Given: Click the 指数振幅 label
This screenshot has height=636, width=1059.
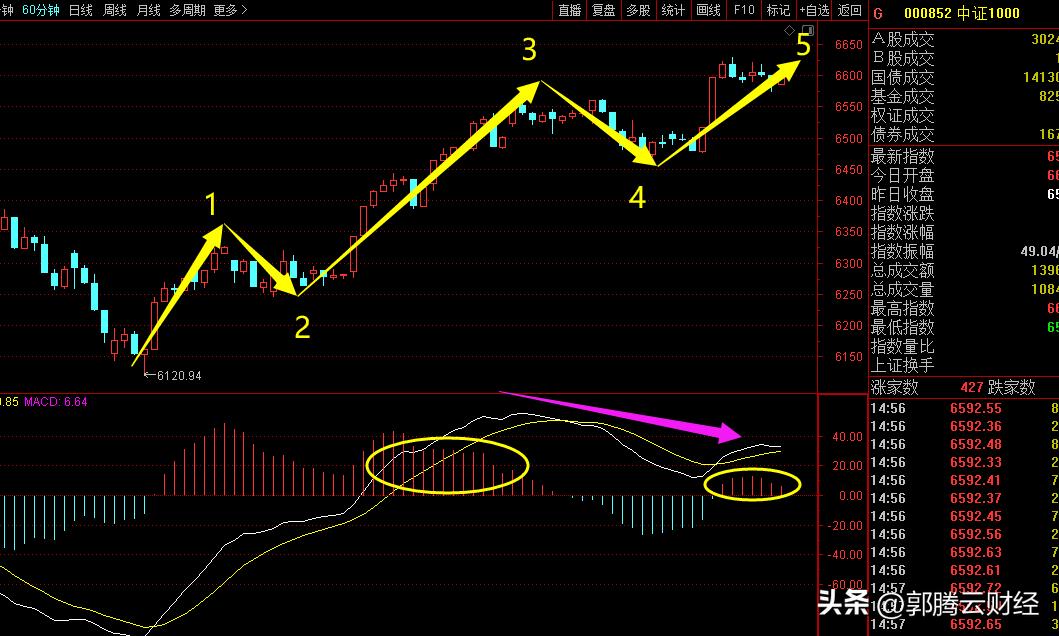Looking at the screenshot, I should pos(902,251).
